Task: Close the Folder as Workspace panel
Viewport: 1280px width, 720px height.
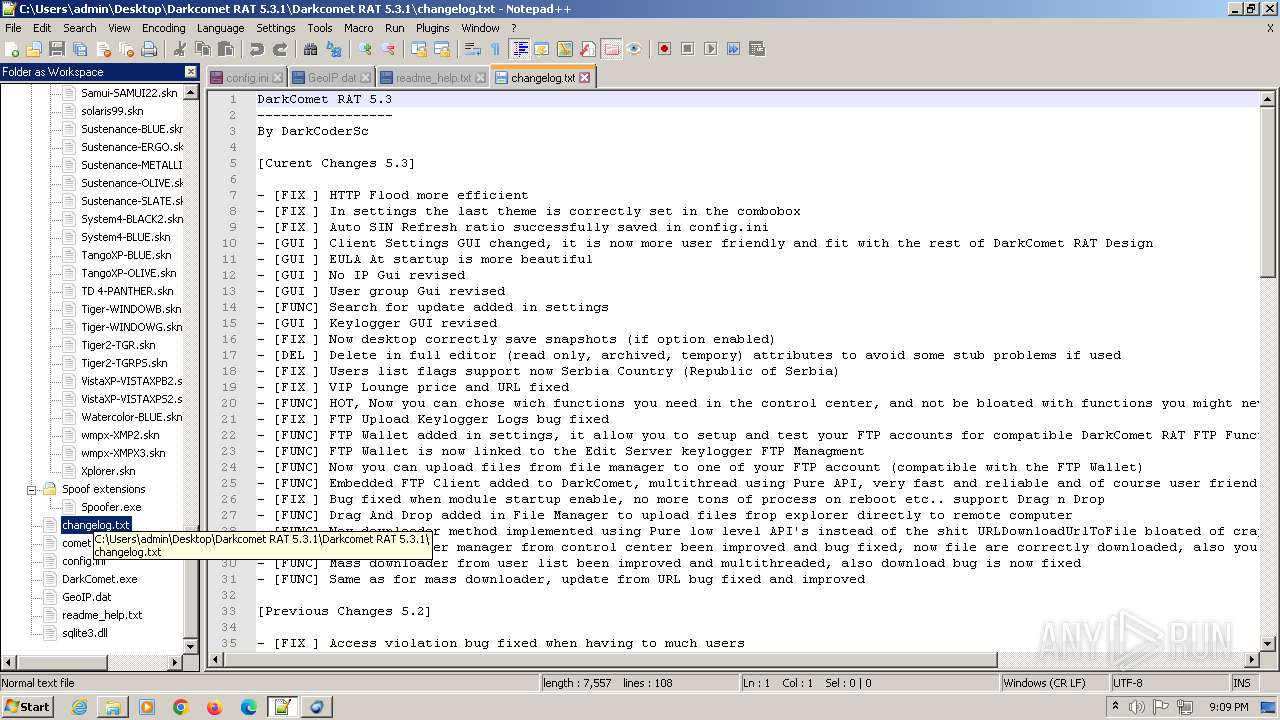Action: pos(190,72)
